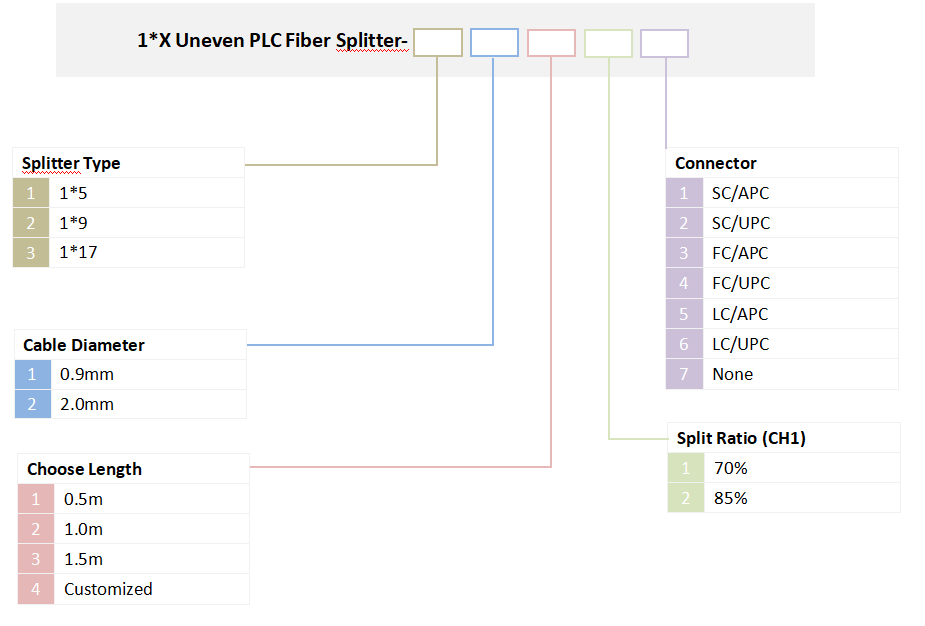Click the green Split Ratio code box
The image size is (925, 626).
608,43
